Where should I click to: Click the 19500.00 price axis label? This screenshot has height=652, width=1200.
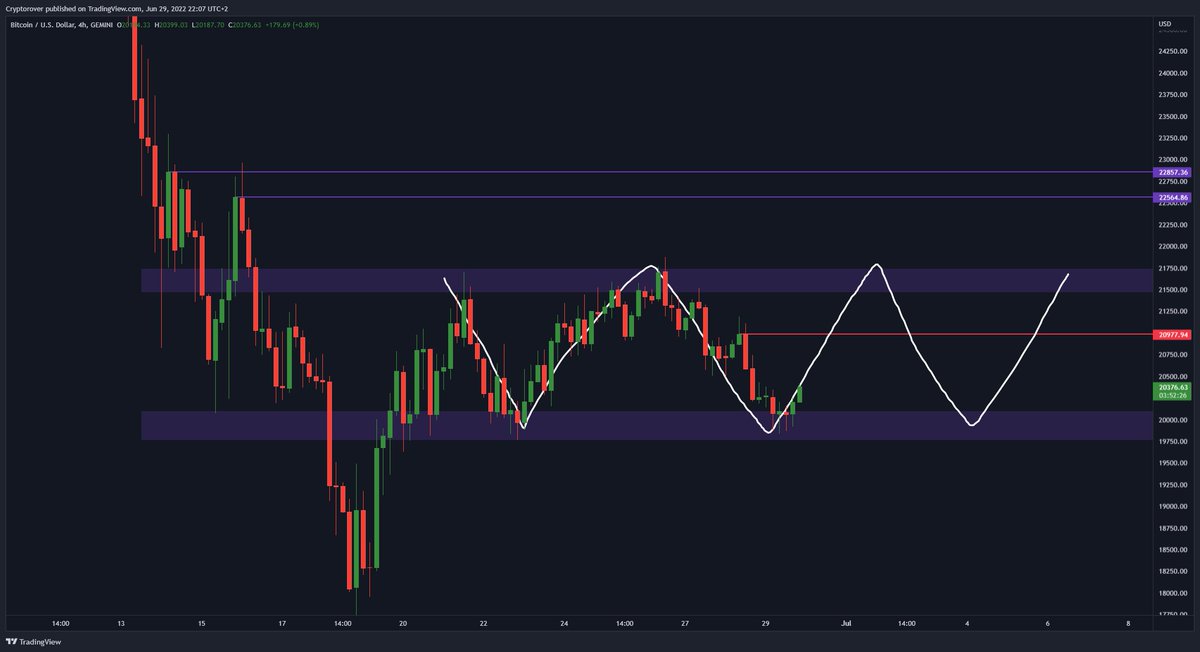click(x=1172, y=463)
